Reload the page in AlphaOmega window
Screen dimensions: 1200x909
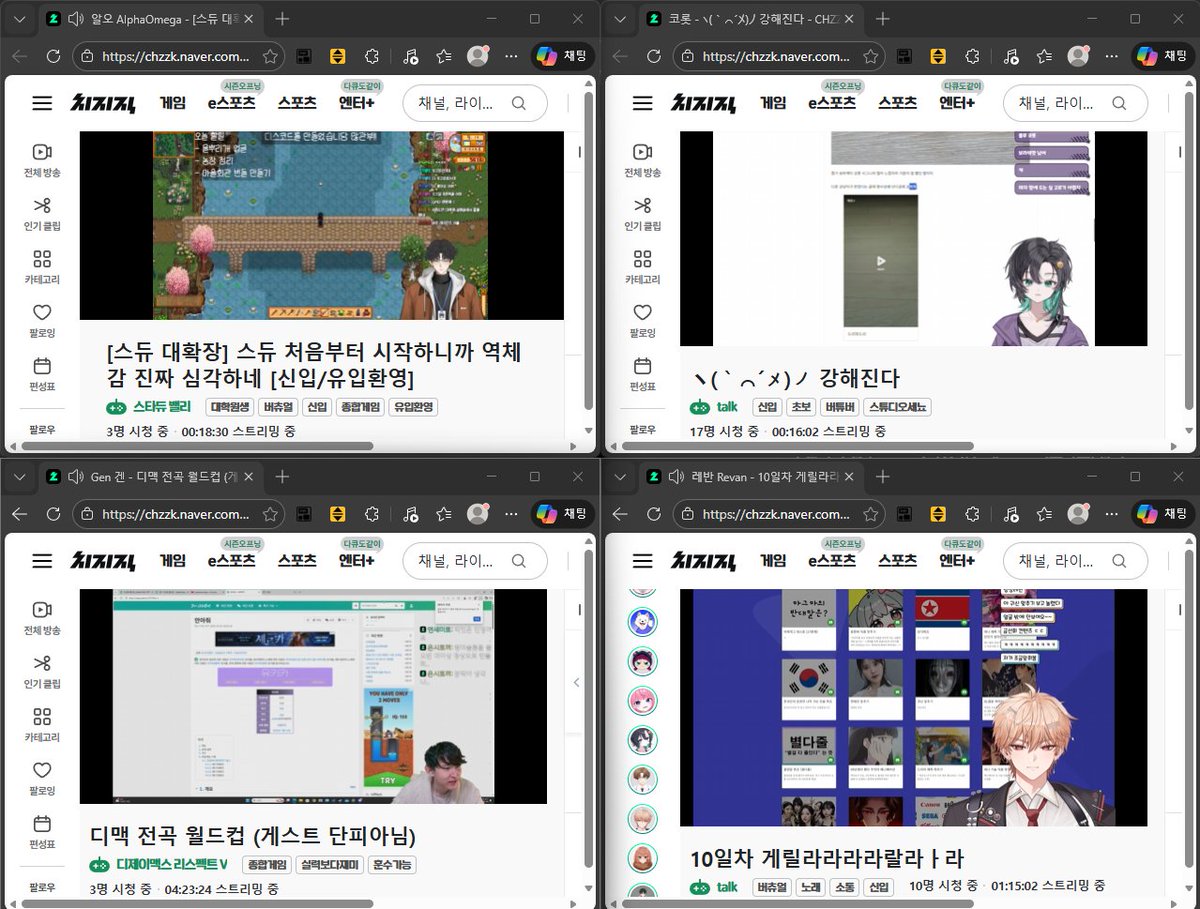[x=53, y=57]
